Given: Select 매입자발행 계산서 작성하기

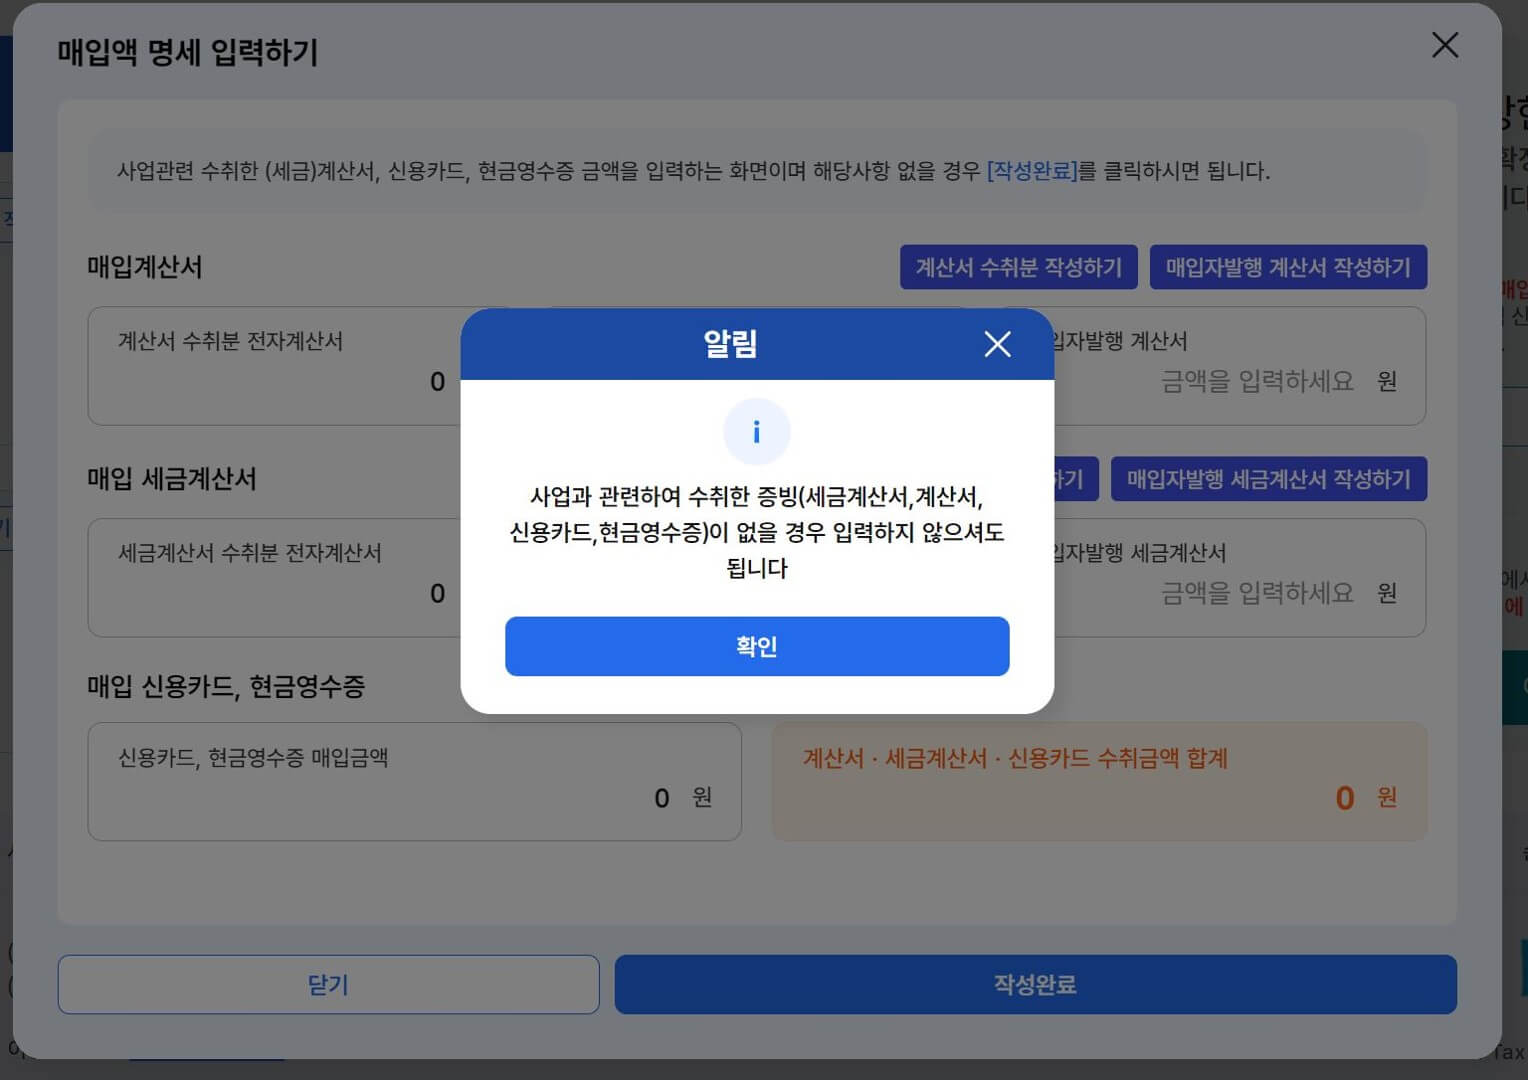Looking at the screenshot, I should point(1288,267).
